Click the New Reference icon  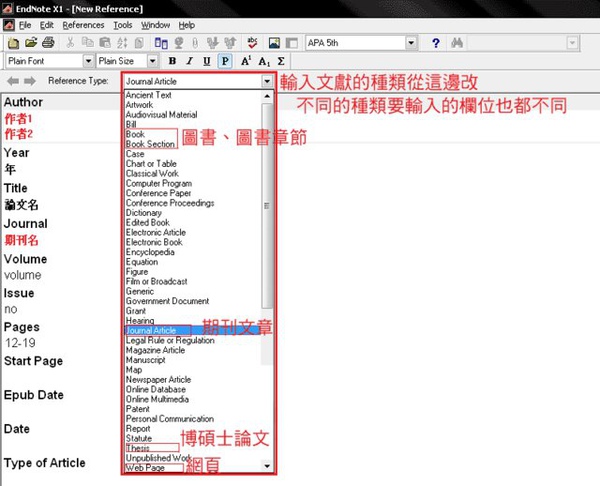[161, 43]
